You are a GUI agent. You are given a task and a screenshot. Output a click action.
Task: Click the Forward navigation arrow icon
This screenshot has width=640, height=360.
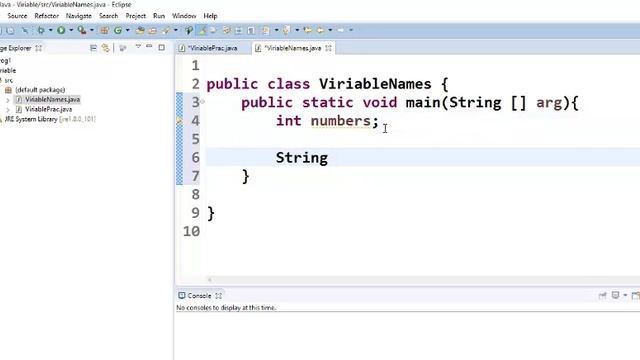click(340, 30)
